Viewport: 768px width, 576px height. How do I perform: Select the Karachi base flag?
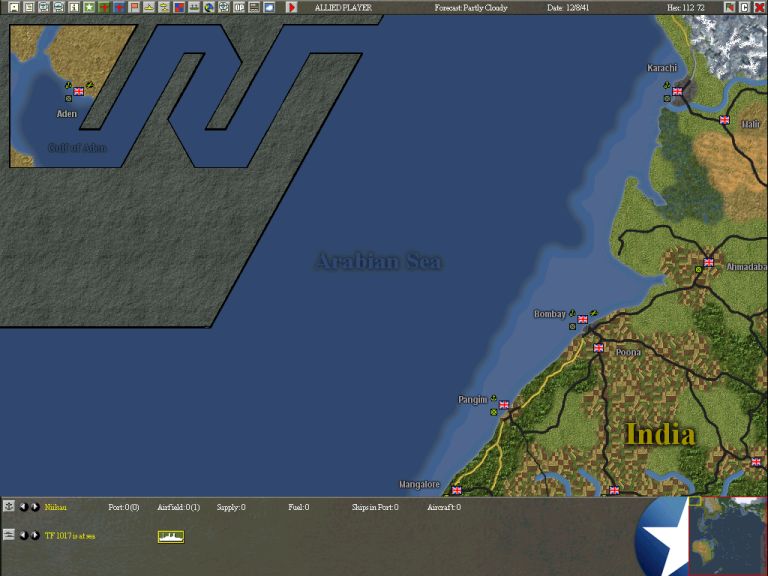(x=677, y=91)
